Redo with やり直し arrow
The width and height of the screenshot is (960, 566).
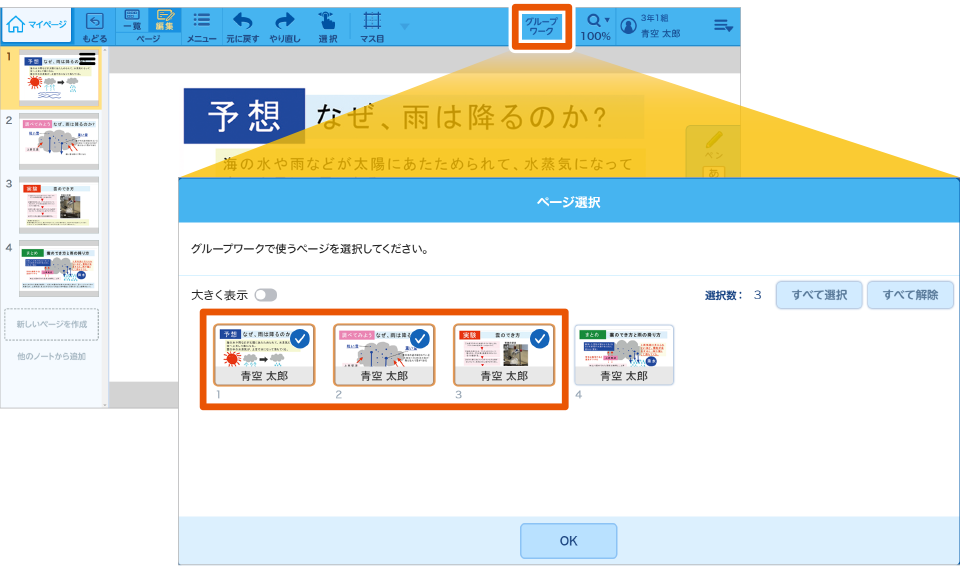[285, 26]
